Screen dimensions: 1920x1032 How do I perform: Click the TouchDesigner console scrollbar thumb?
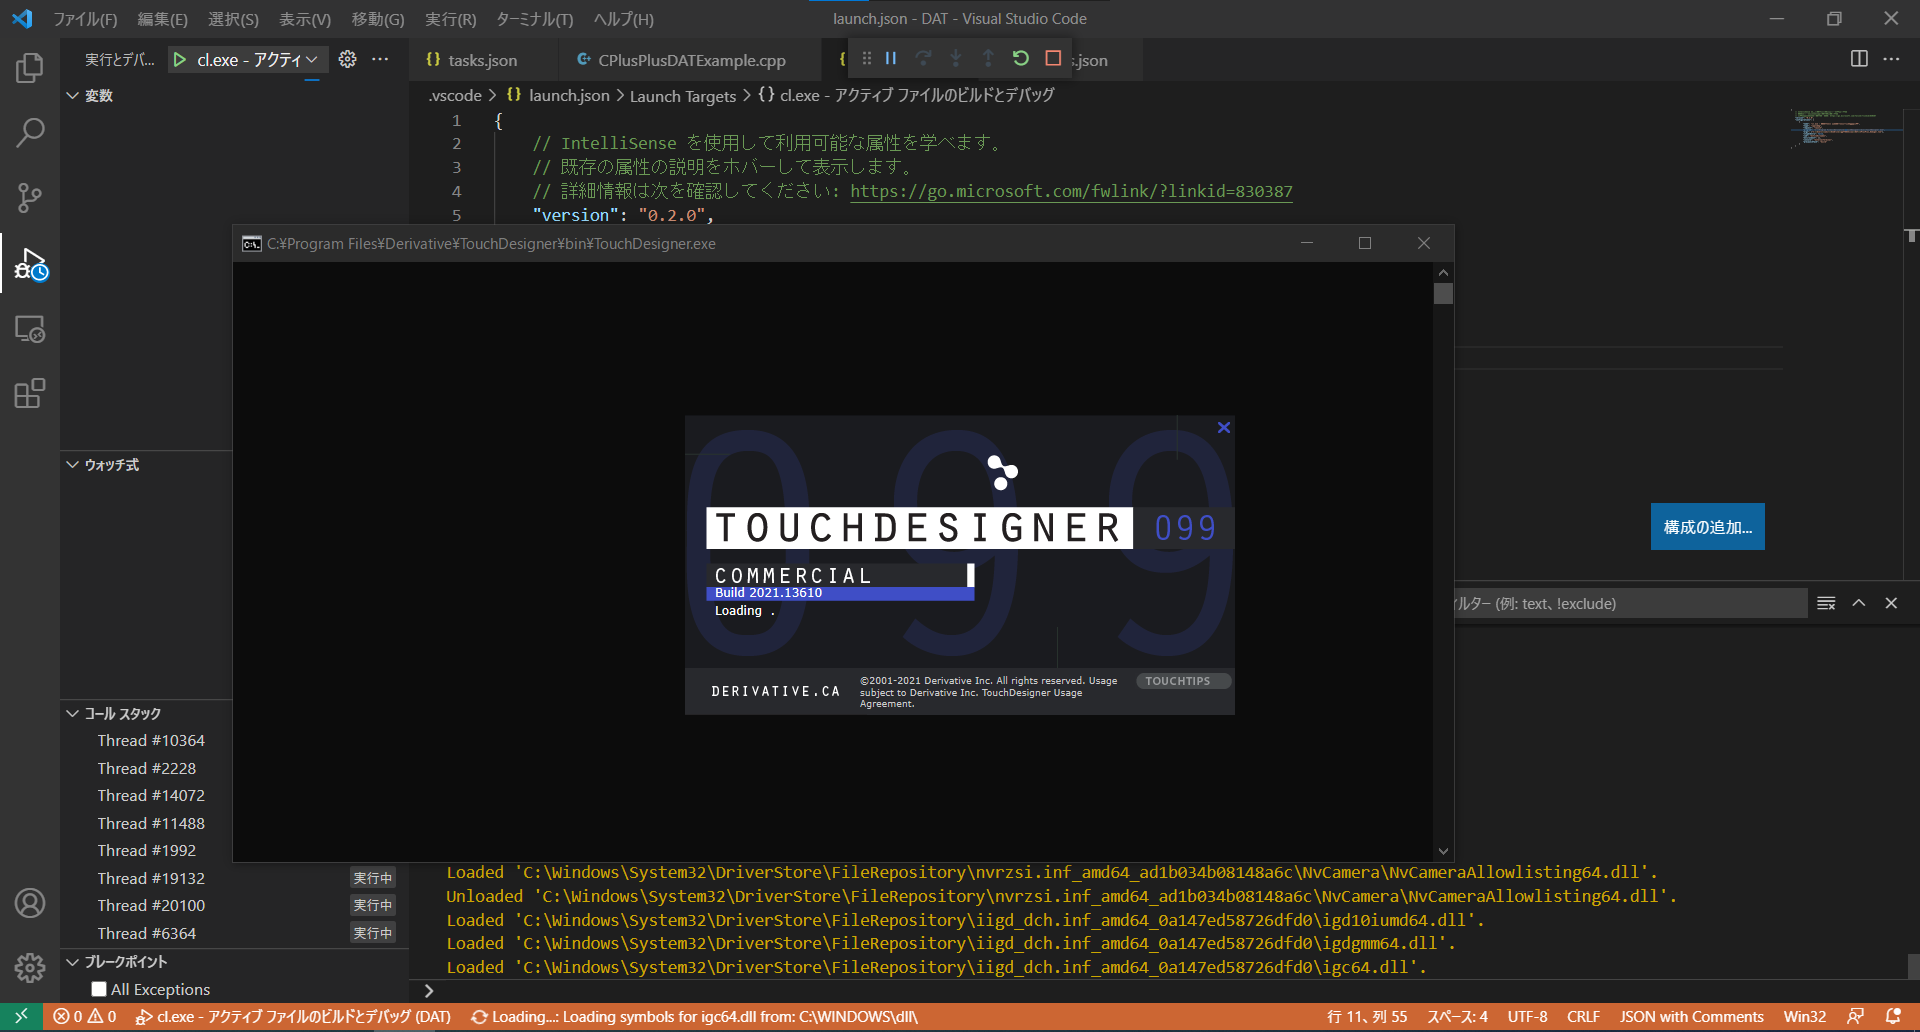[1443, 294]
